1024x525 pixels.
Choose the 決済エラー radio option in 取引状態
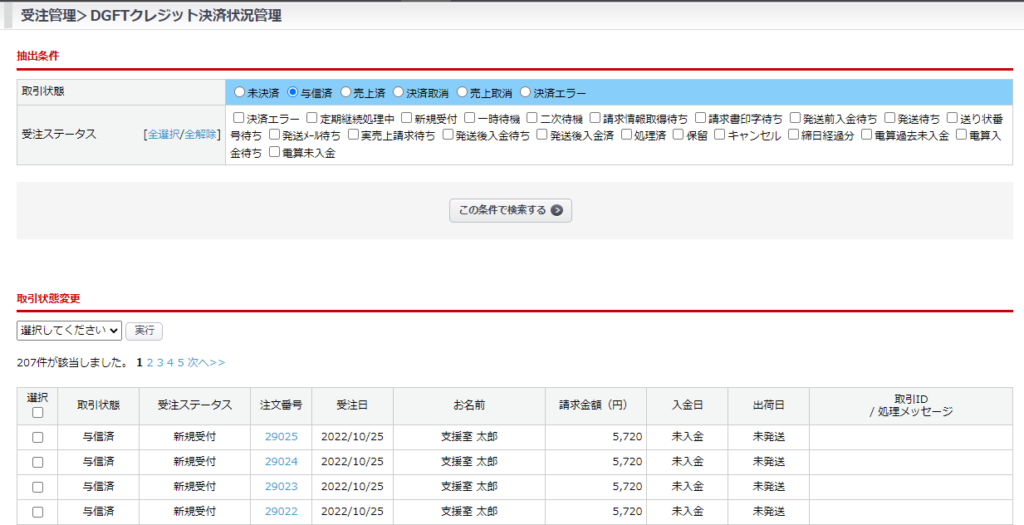coord(525,92)
